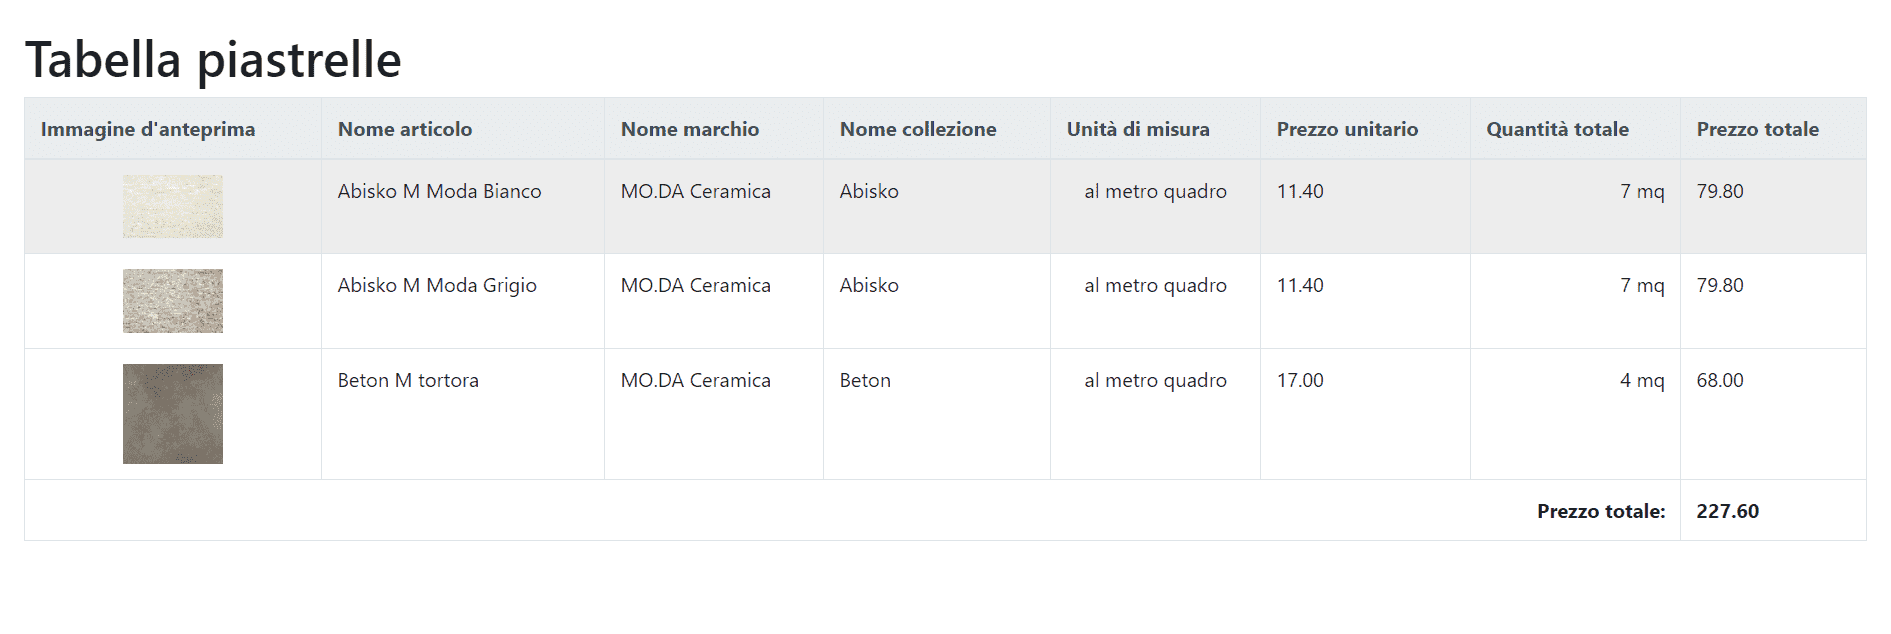Click the Abisko M Moda Bianco name
The height and width of the screenshot is (634, 1891).
point(439,191)
